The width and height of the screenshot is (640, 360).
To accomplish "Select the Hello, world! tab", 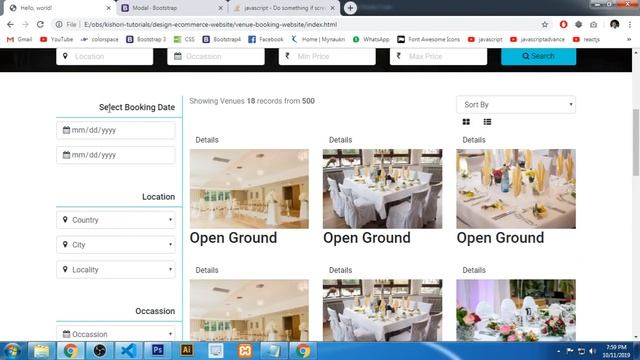I will coord(59,8).
